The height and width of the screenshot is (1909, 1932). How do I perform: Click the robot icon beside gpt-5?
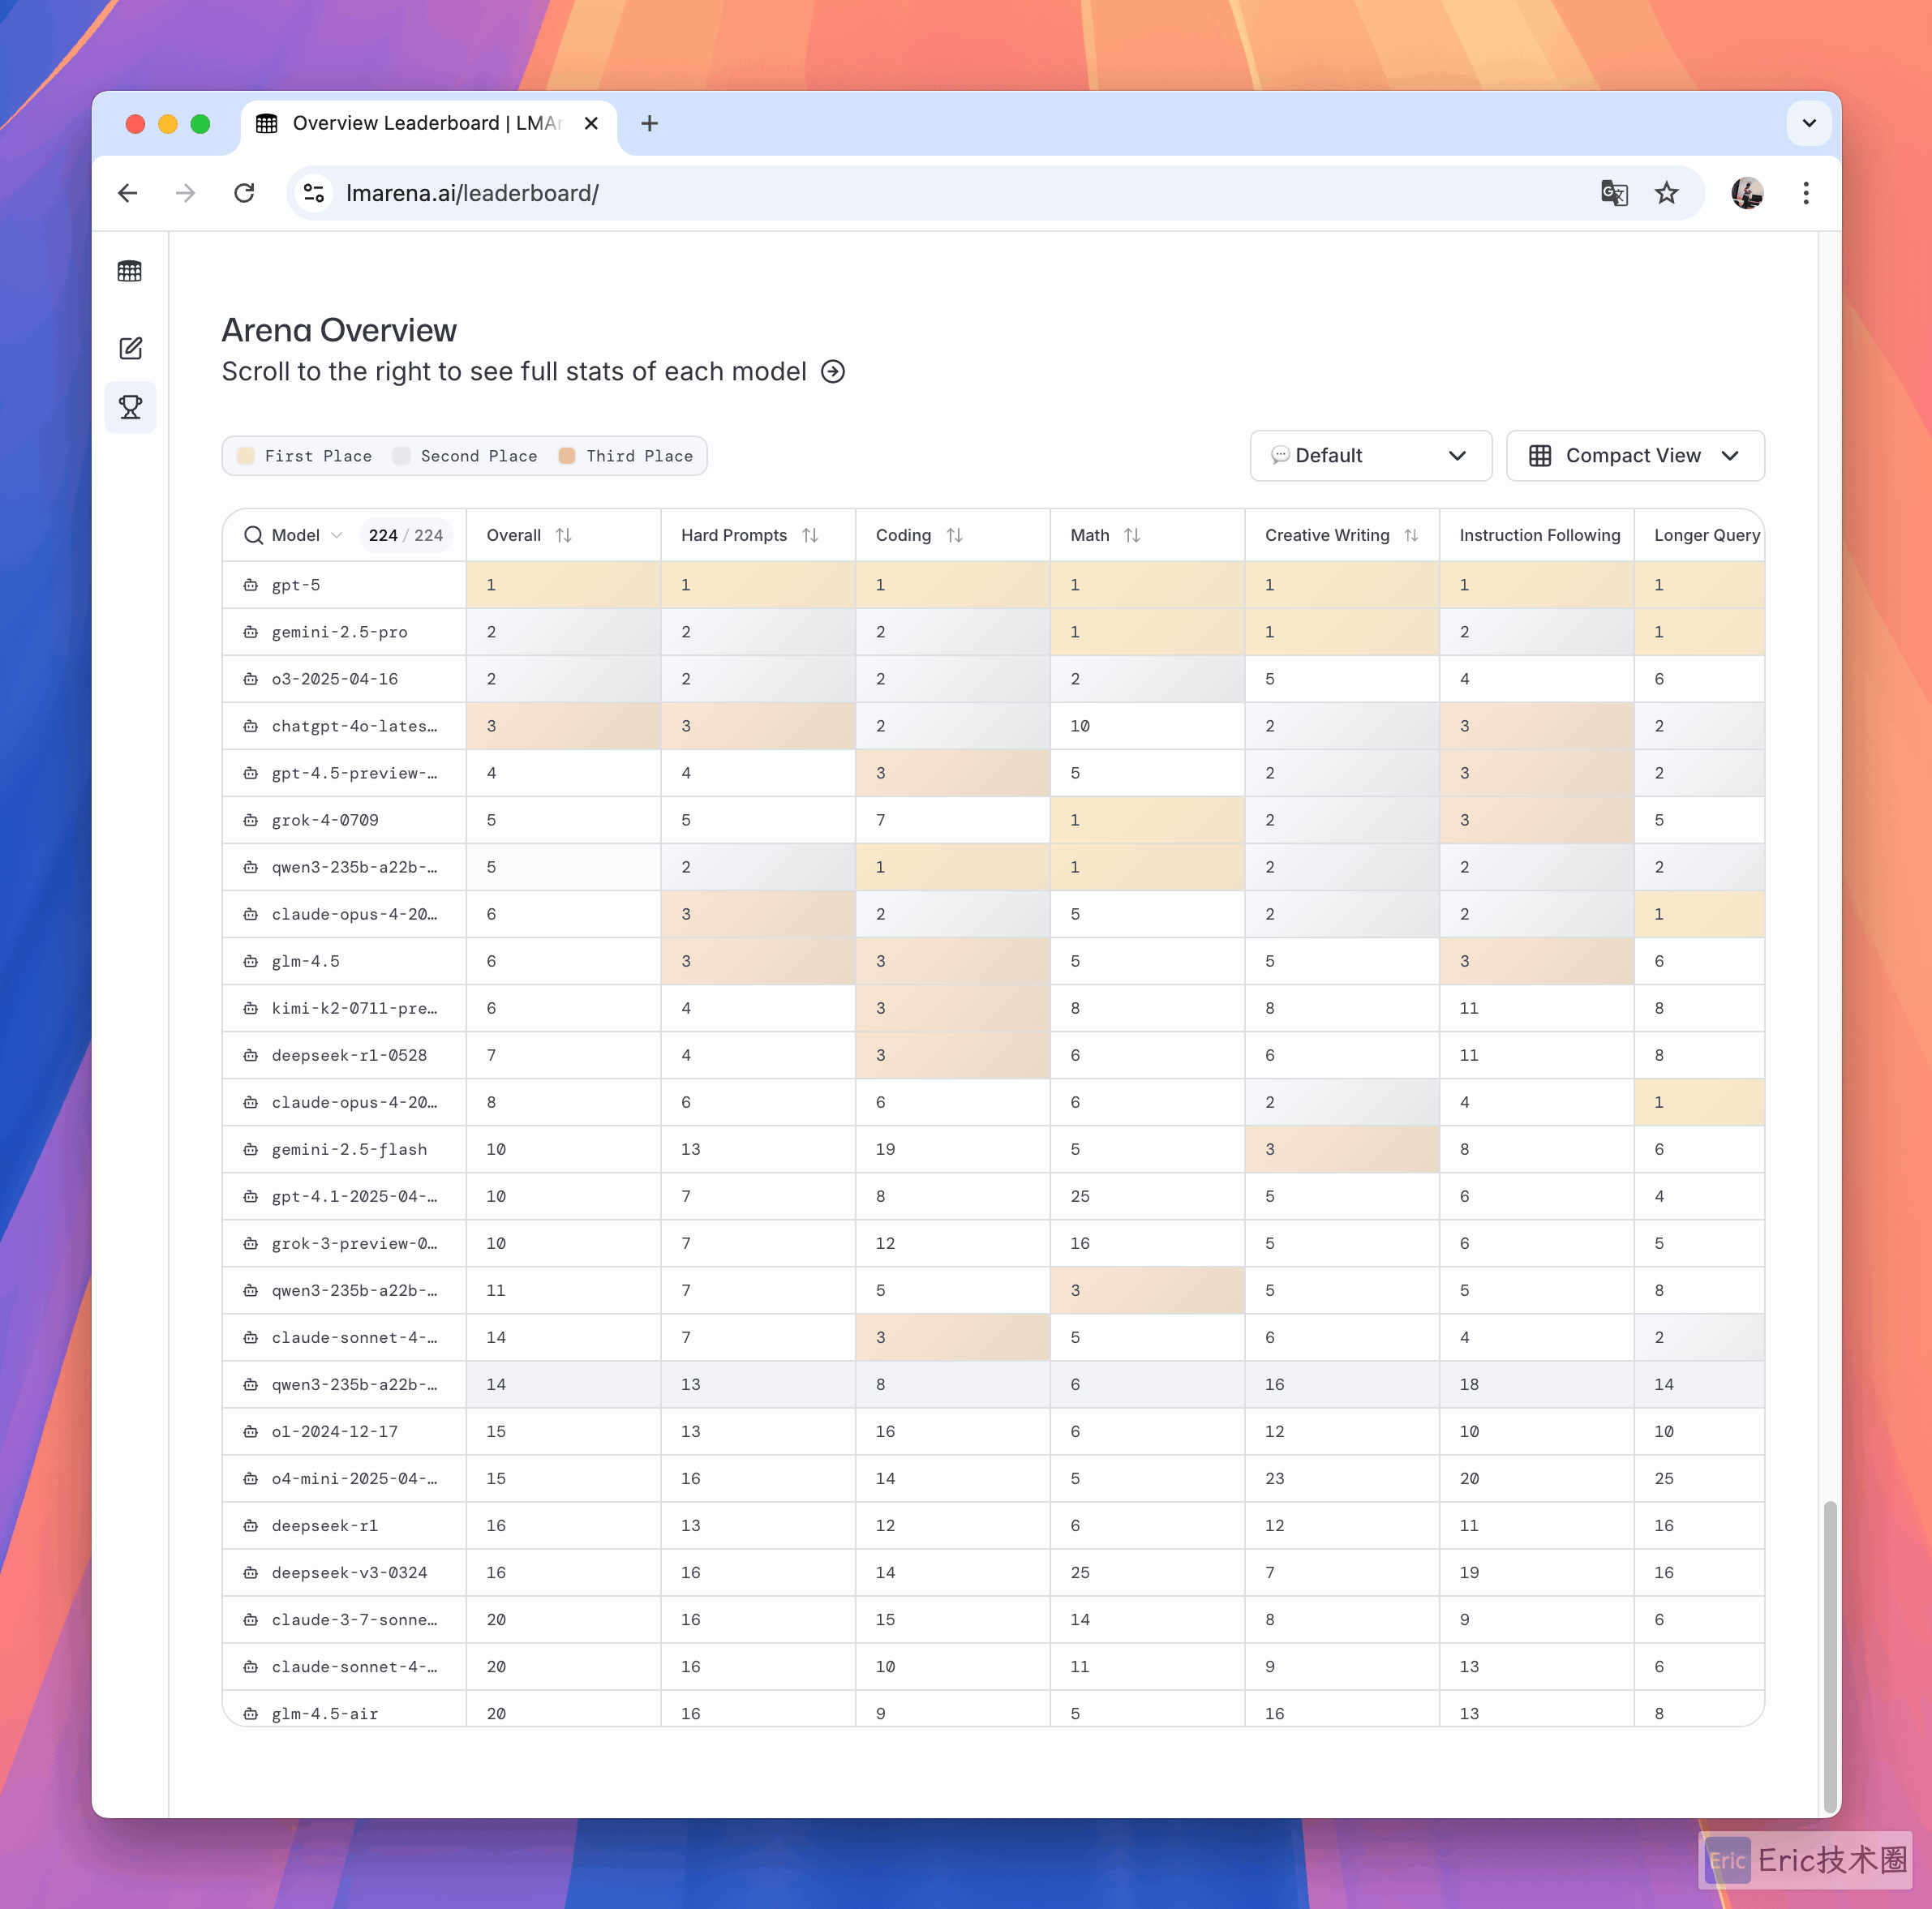pos(251,585)
